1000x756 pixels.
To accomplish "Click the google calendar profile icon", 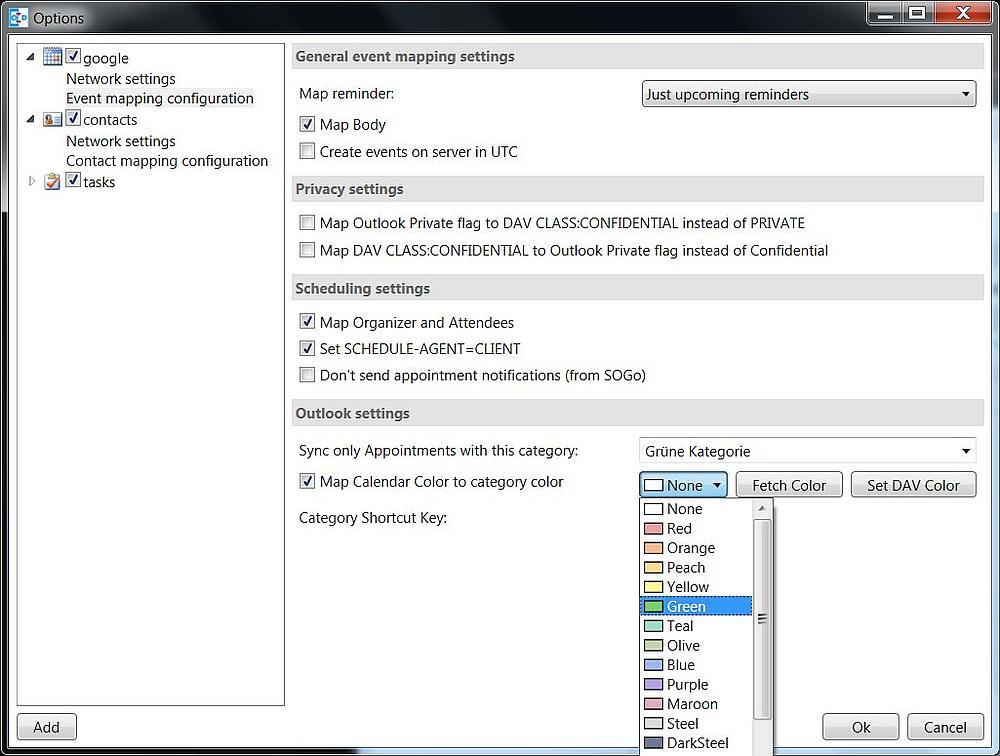I will point(52,57).
